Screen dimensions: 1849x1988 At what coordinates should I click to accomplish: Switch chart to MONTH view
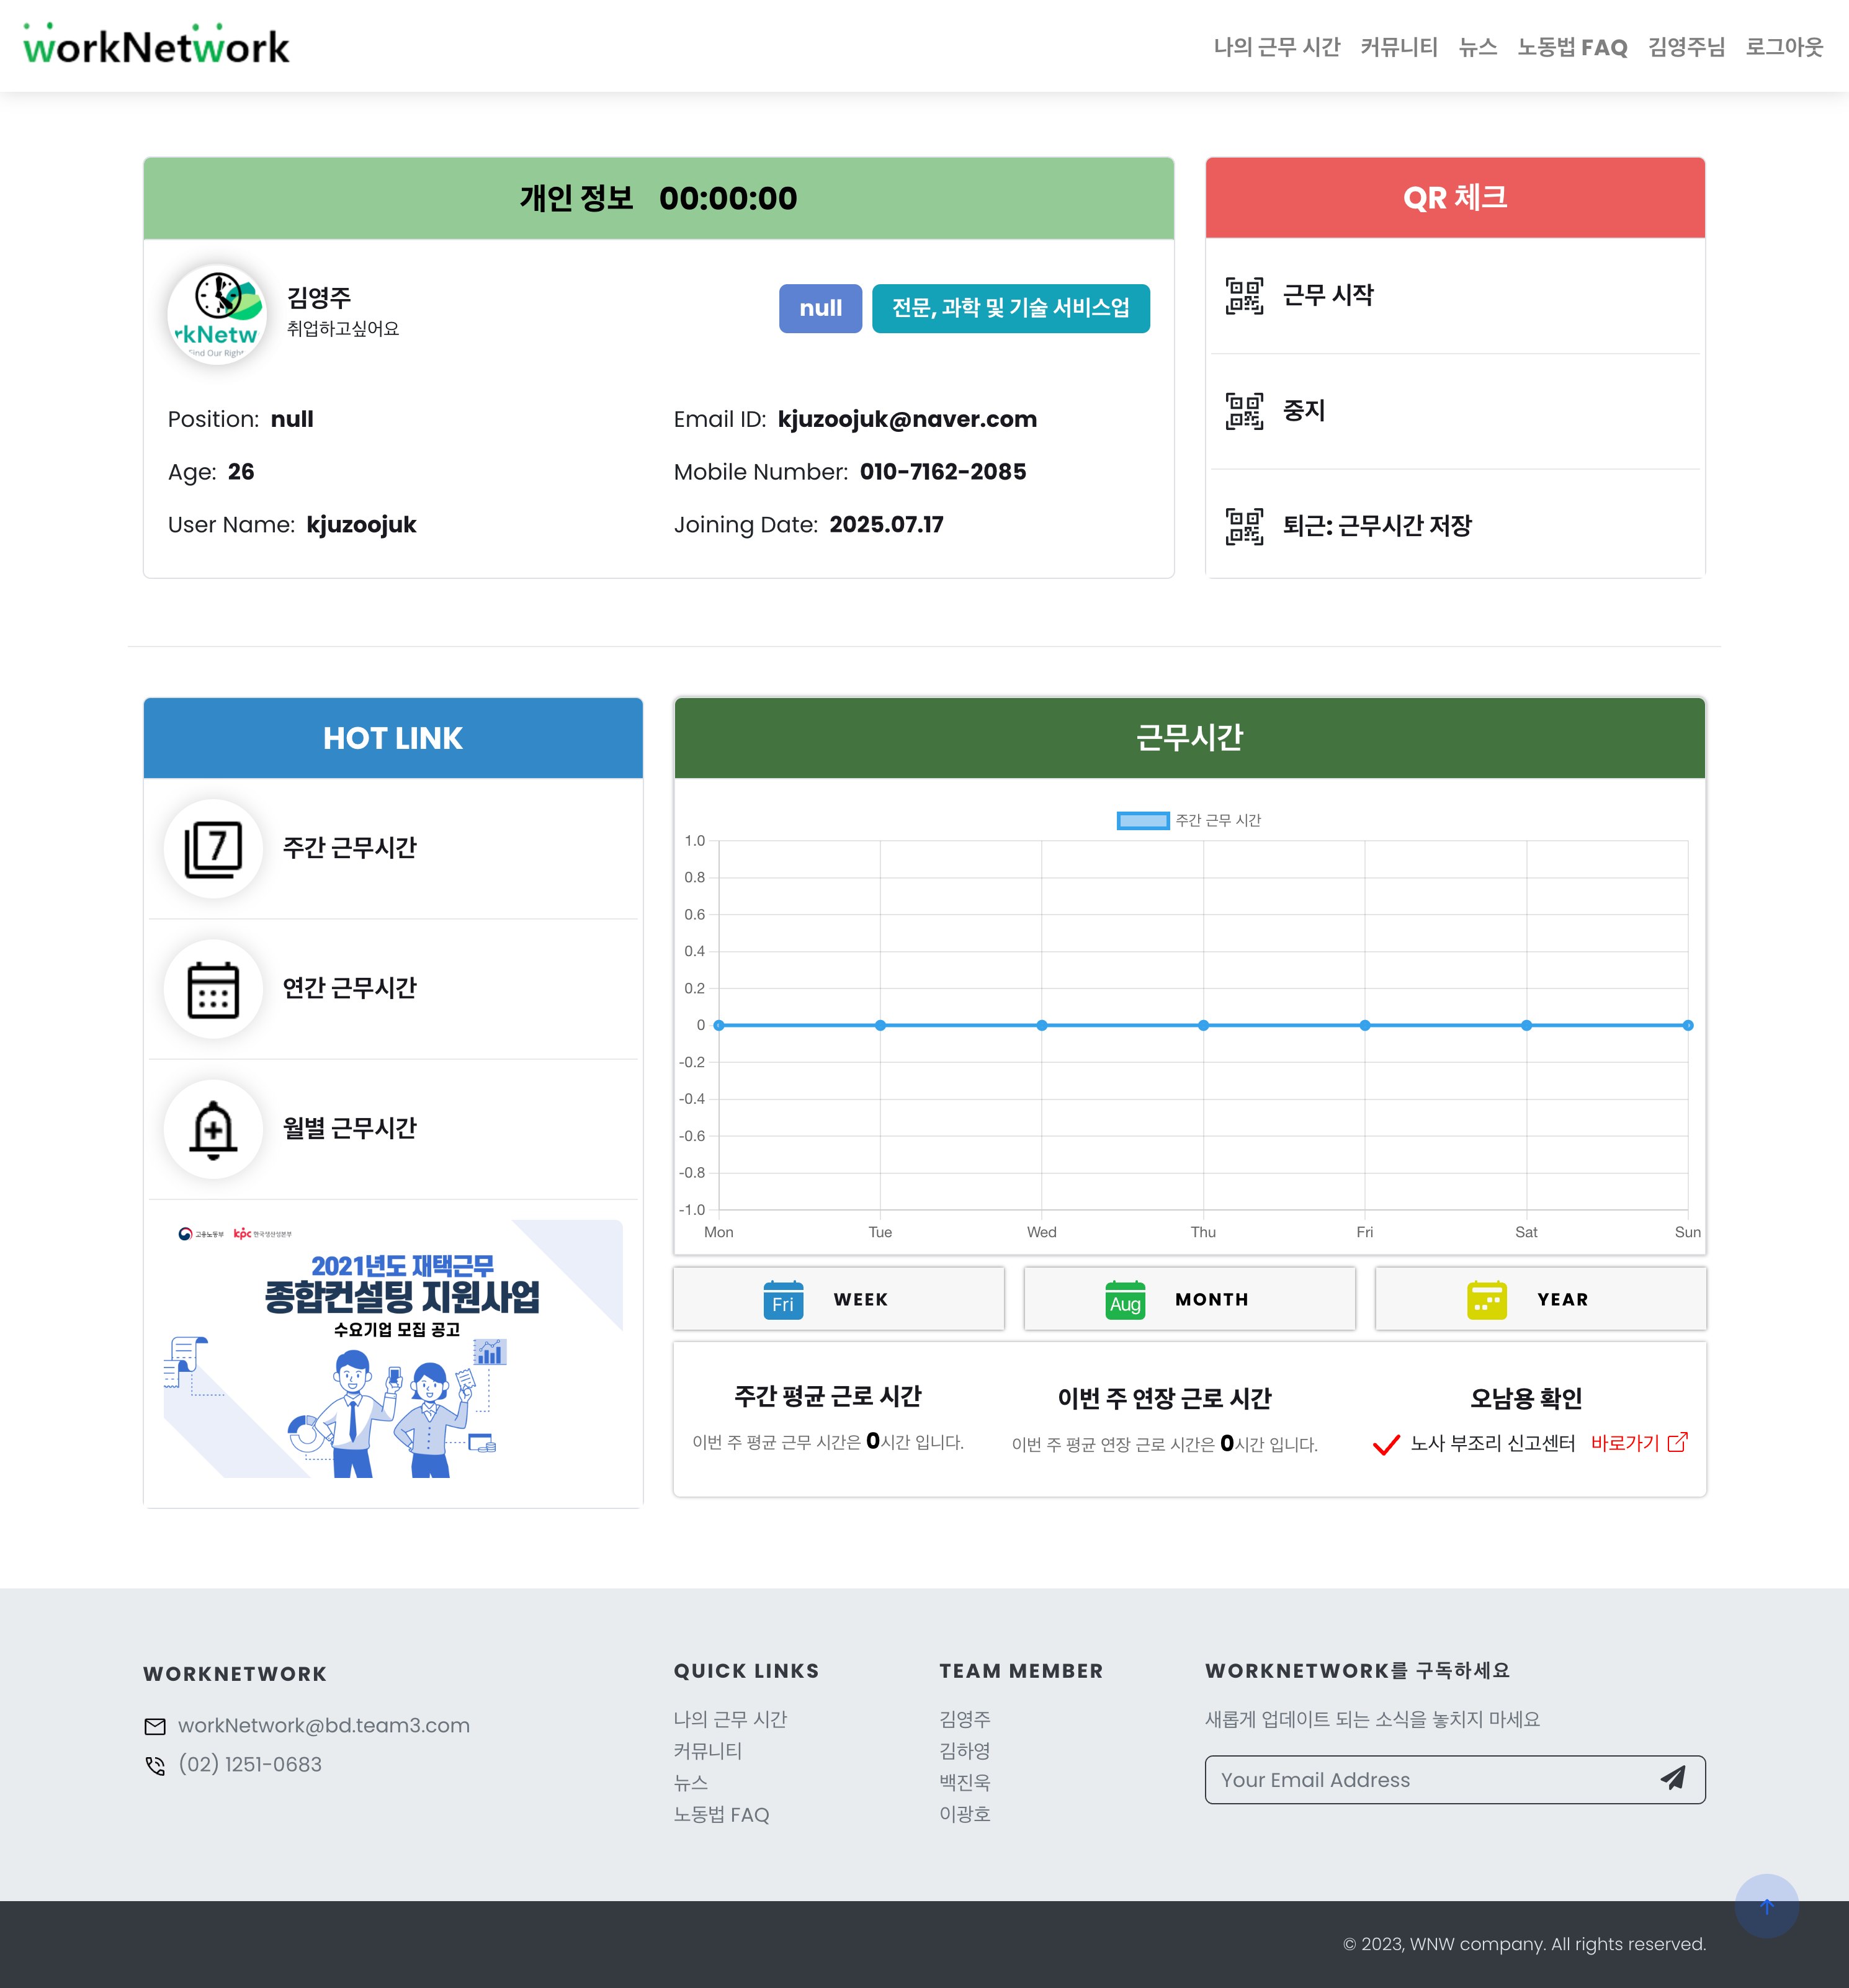click(1189, 1299)
